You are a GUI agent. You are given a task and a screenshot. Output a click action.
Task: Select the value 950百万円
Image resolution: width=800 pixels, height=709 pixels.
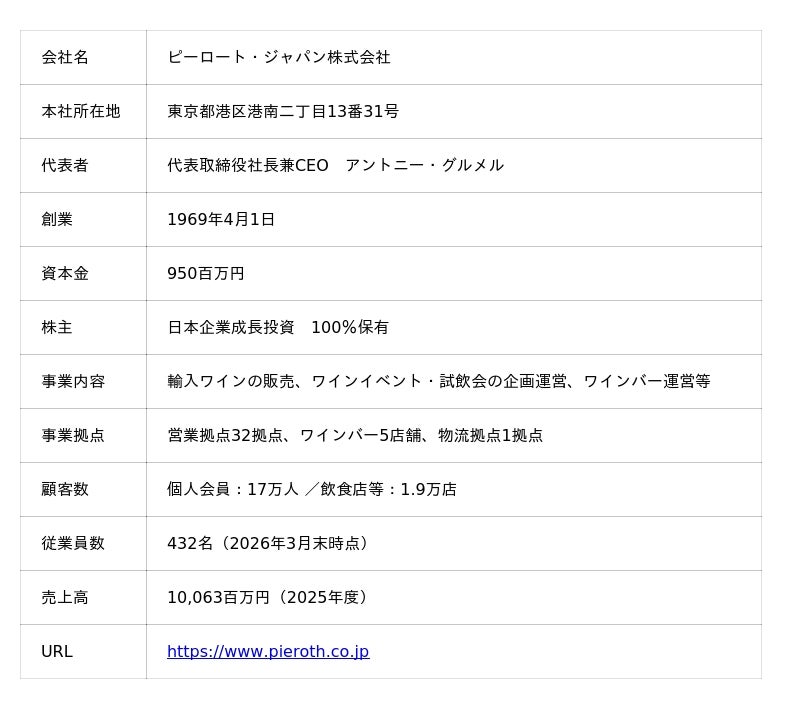pos(206,273)
